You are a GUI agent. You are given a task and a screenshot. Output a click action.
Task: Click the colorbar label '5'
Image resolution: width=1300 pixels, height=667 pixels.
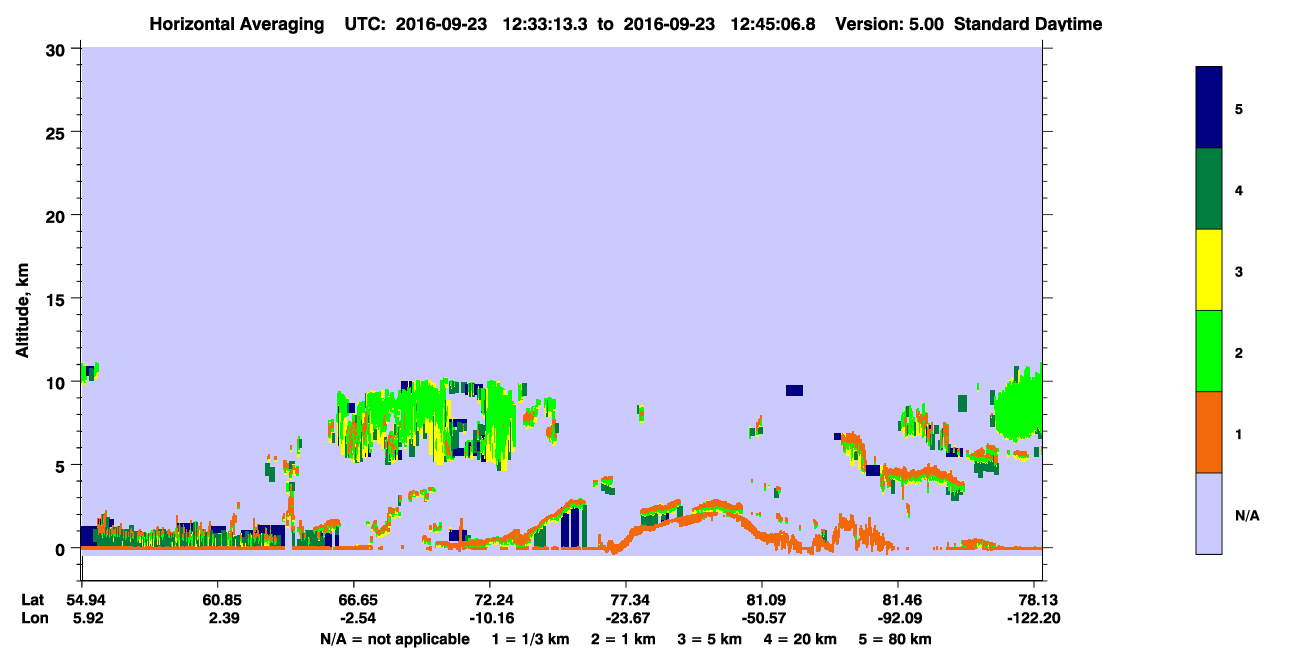click(x=1239, y=108)
